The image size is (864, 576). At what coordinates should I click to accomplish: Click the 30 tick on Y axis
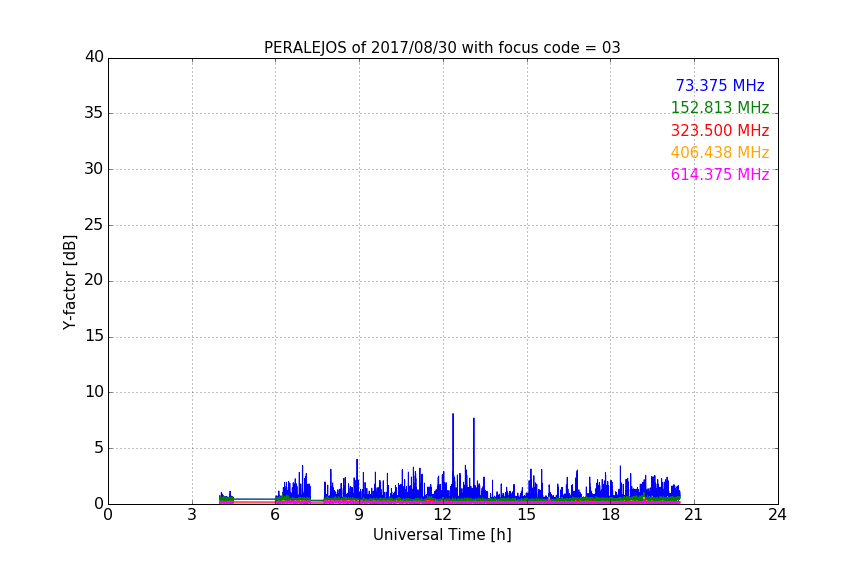(x=94, y=169)
